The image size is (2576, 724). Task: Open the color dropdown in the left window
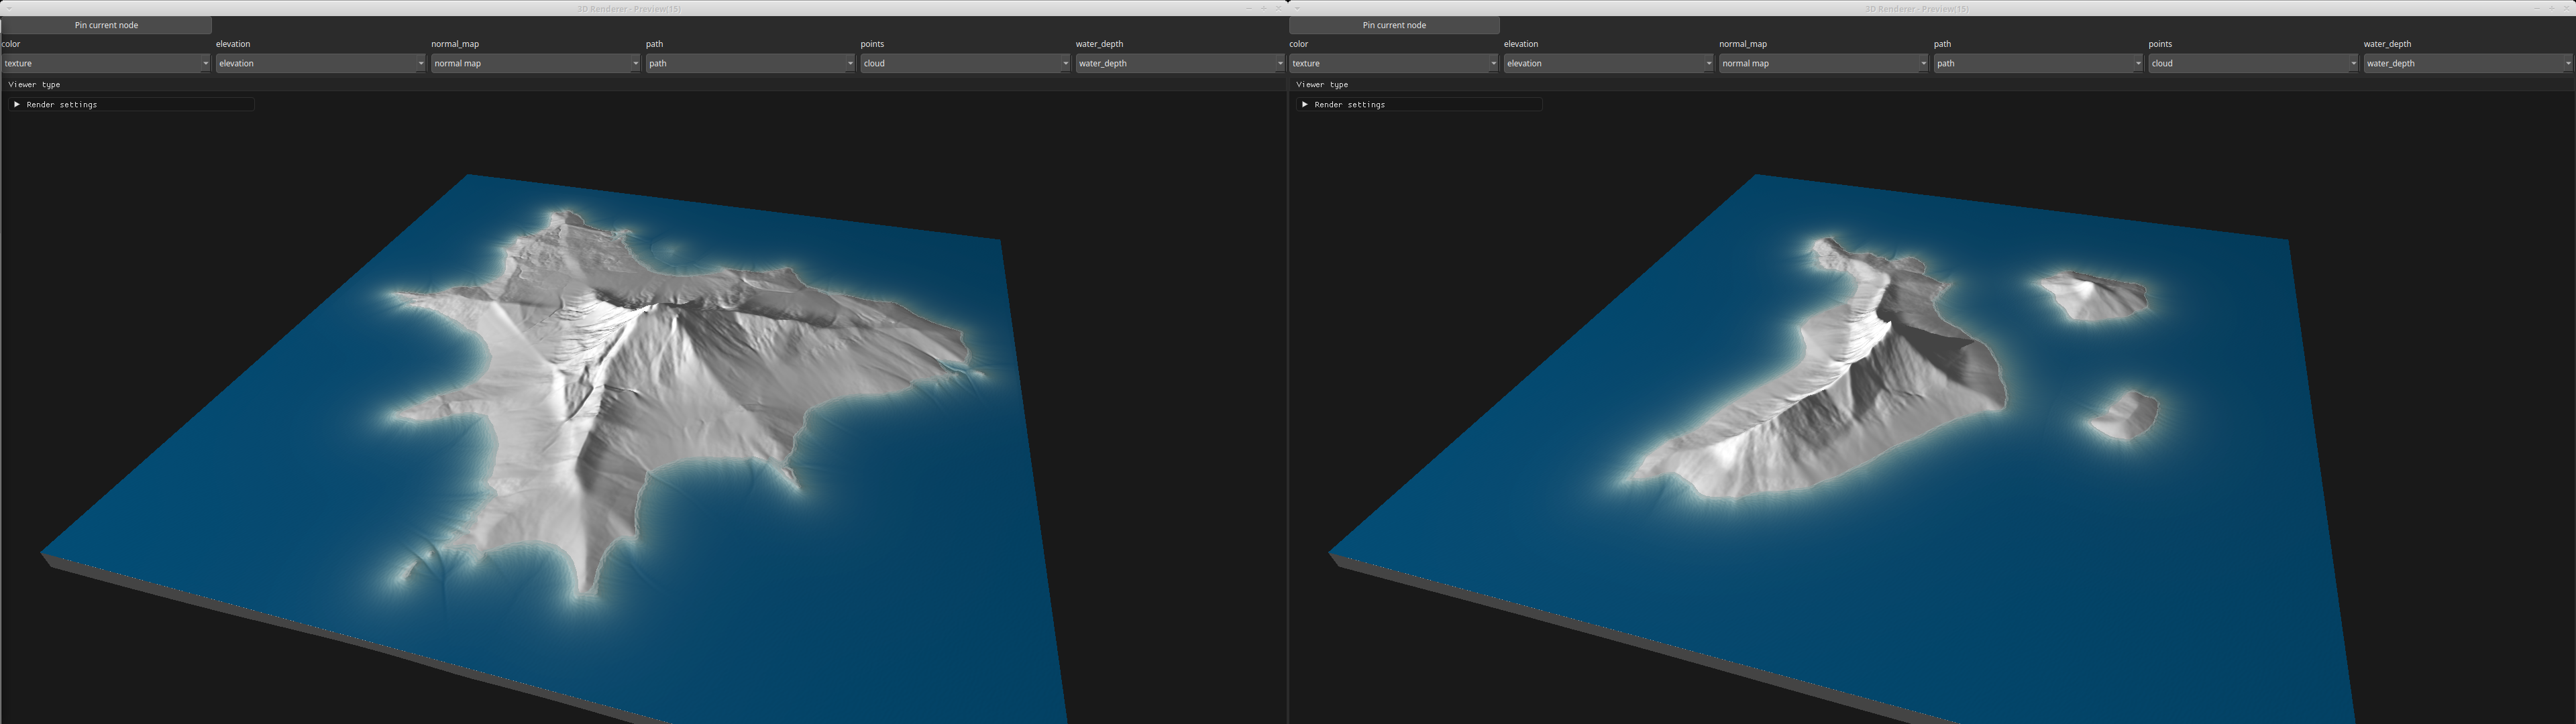(106, 63)
